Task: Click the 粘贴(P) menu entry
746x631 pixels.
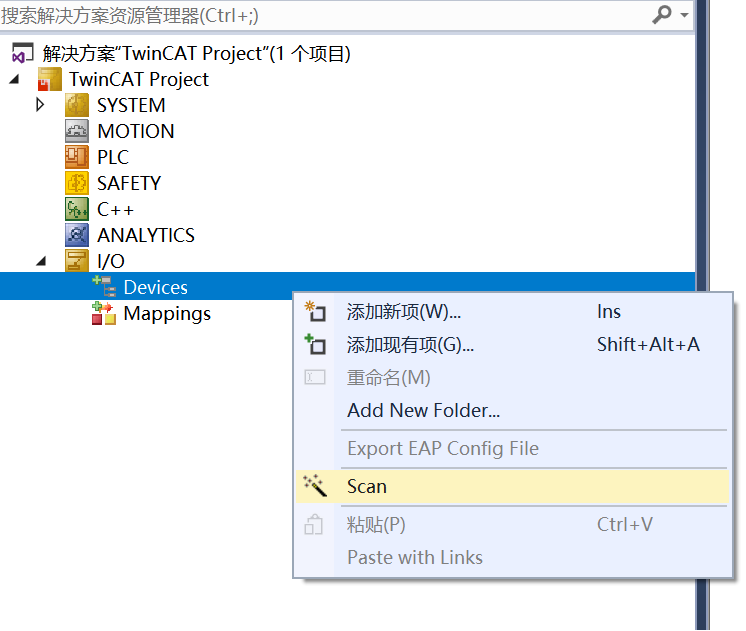Action: (512, 525)
